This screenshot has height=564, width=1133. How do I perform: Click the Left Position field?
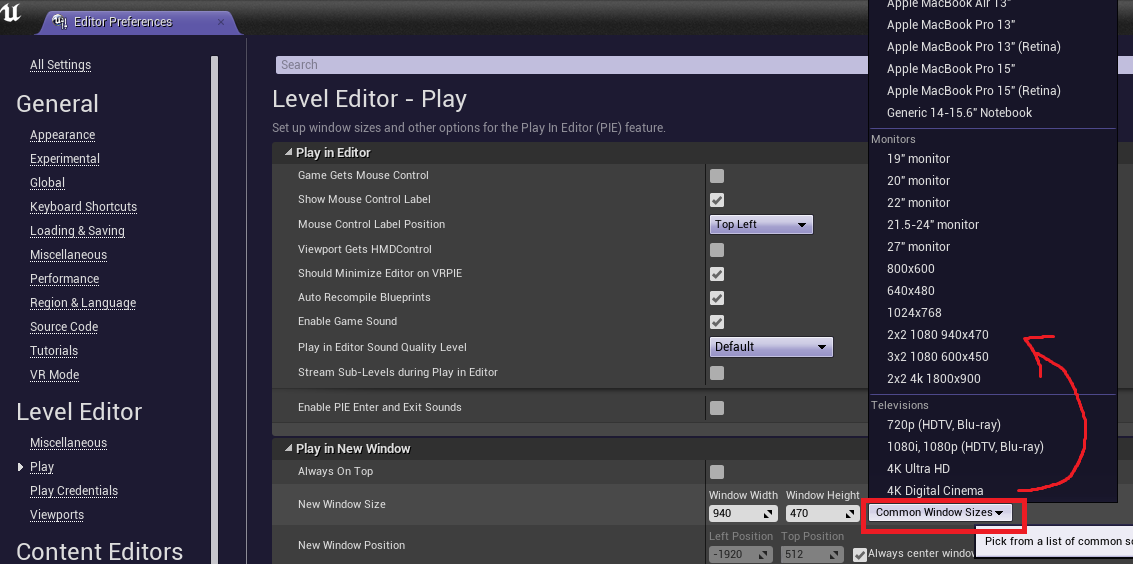[741, 555]
